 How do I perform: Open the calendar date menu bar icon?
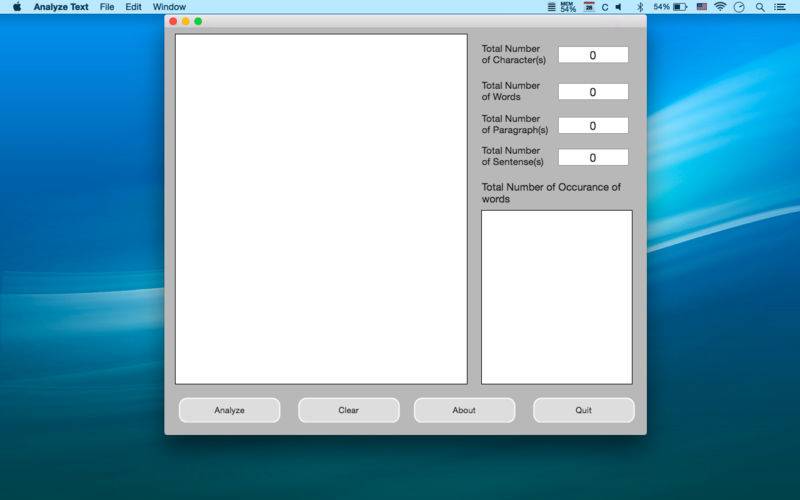tap(589, 7)
